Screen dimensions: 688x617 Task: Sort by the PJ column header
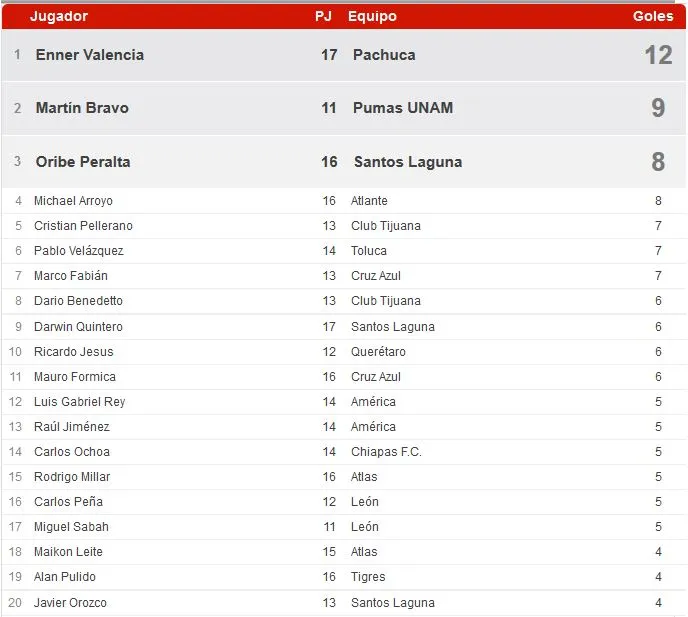click(x=323, y=16)
